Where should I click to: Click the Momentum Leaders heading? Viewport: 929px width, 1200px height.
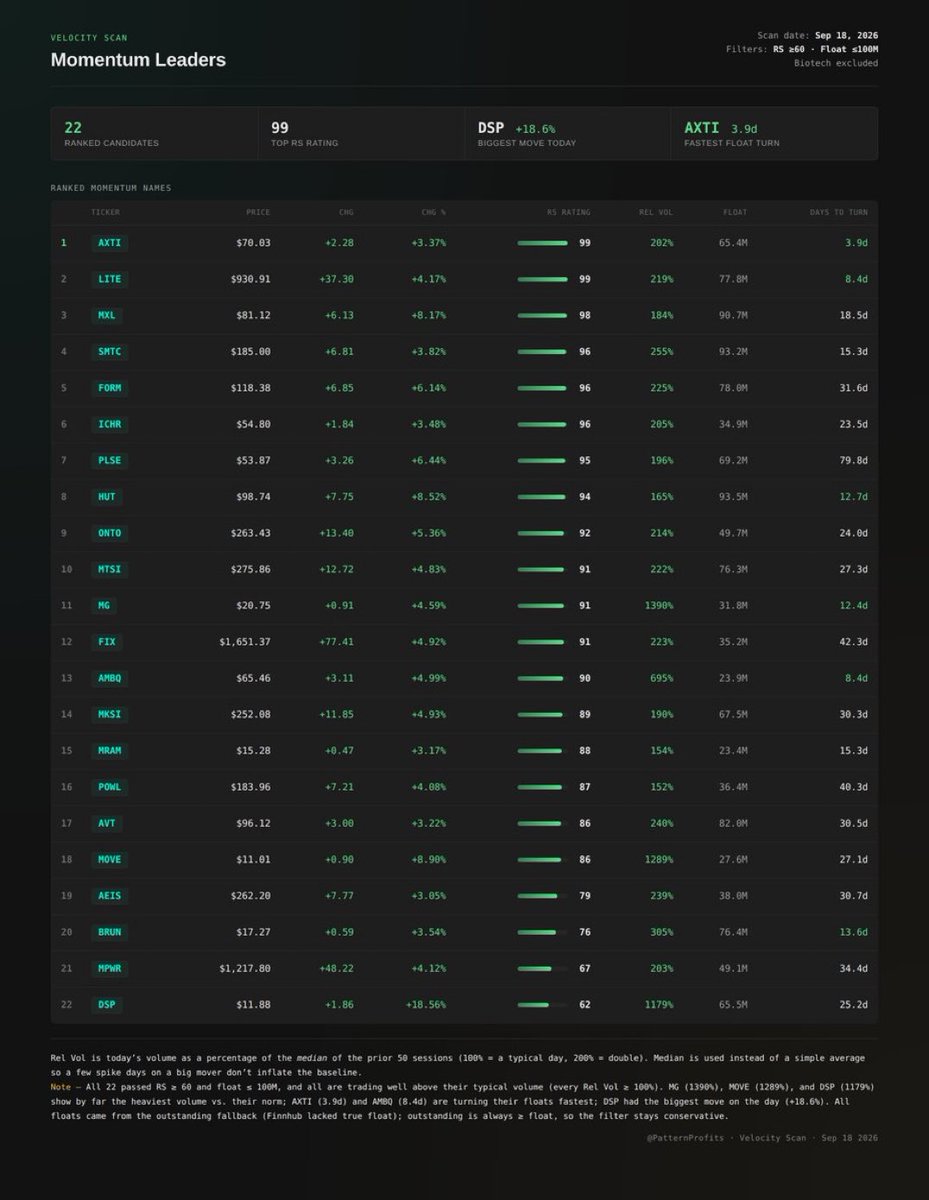(138, 60)
